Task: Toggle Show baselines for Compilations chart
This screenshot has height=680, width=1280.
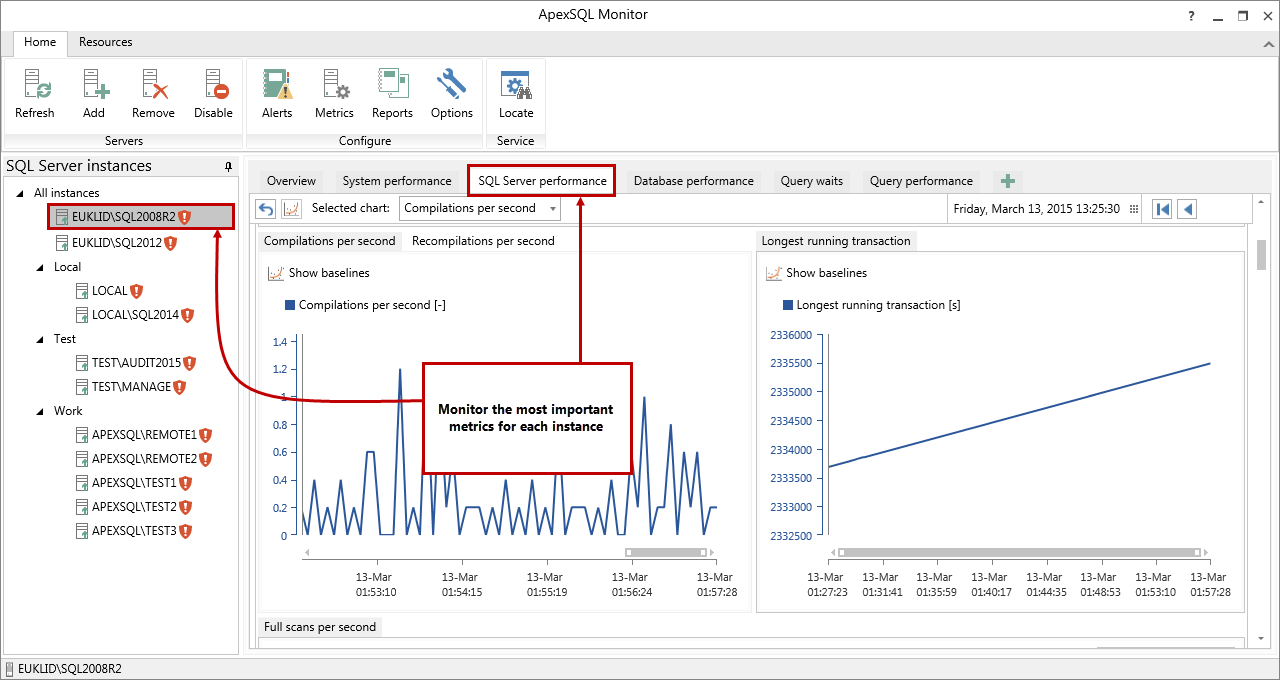Action: click(319, 273)
